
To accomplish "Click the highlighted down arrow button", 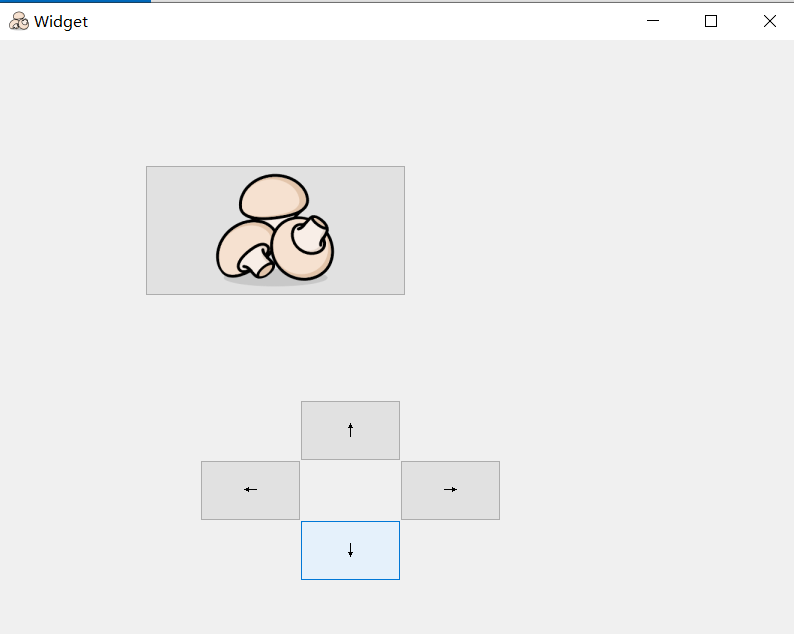I will tap(350, 550).
